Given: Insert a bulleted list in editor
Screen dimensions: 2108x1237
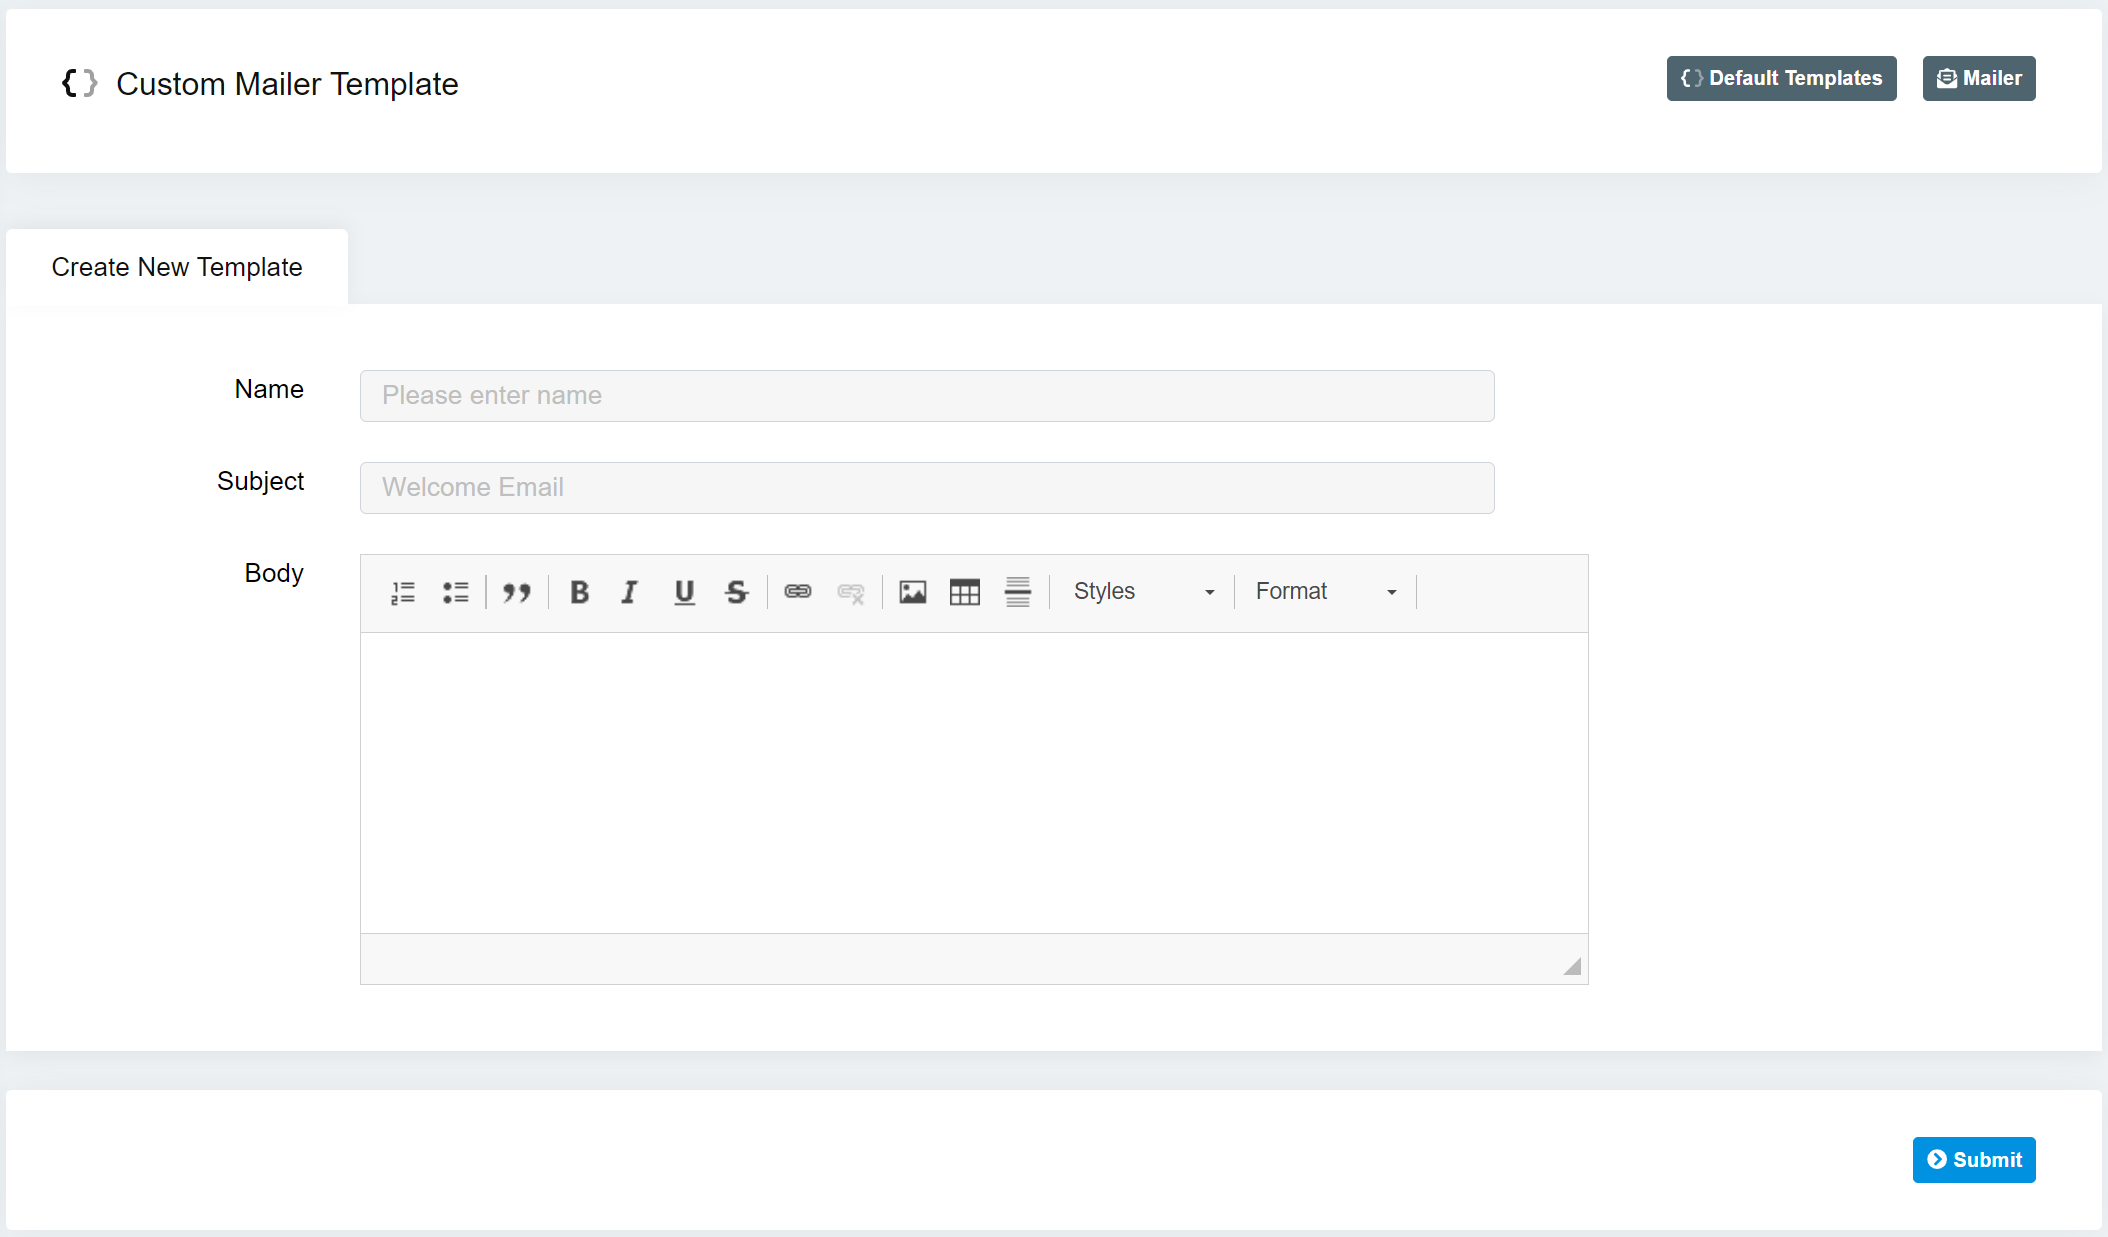Looking at the screenshot, I should pyautogui.click(x=456, y=592).
